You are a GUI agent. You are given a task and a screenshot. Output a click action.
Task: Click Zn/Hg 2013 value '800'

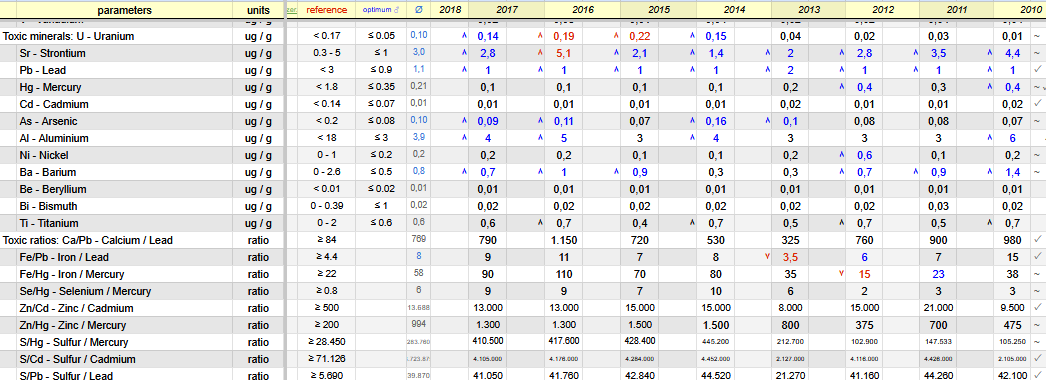[791, 325]
